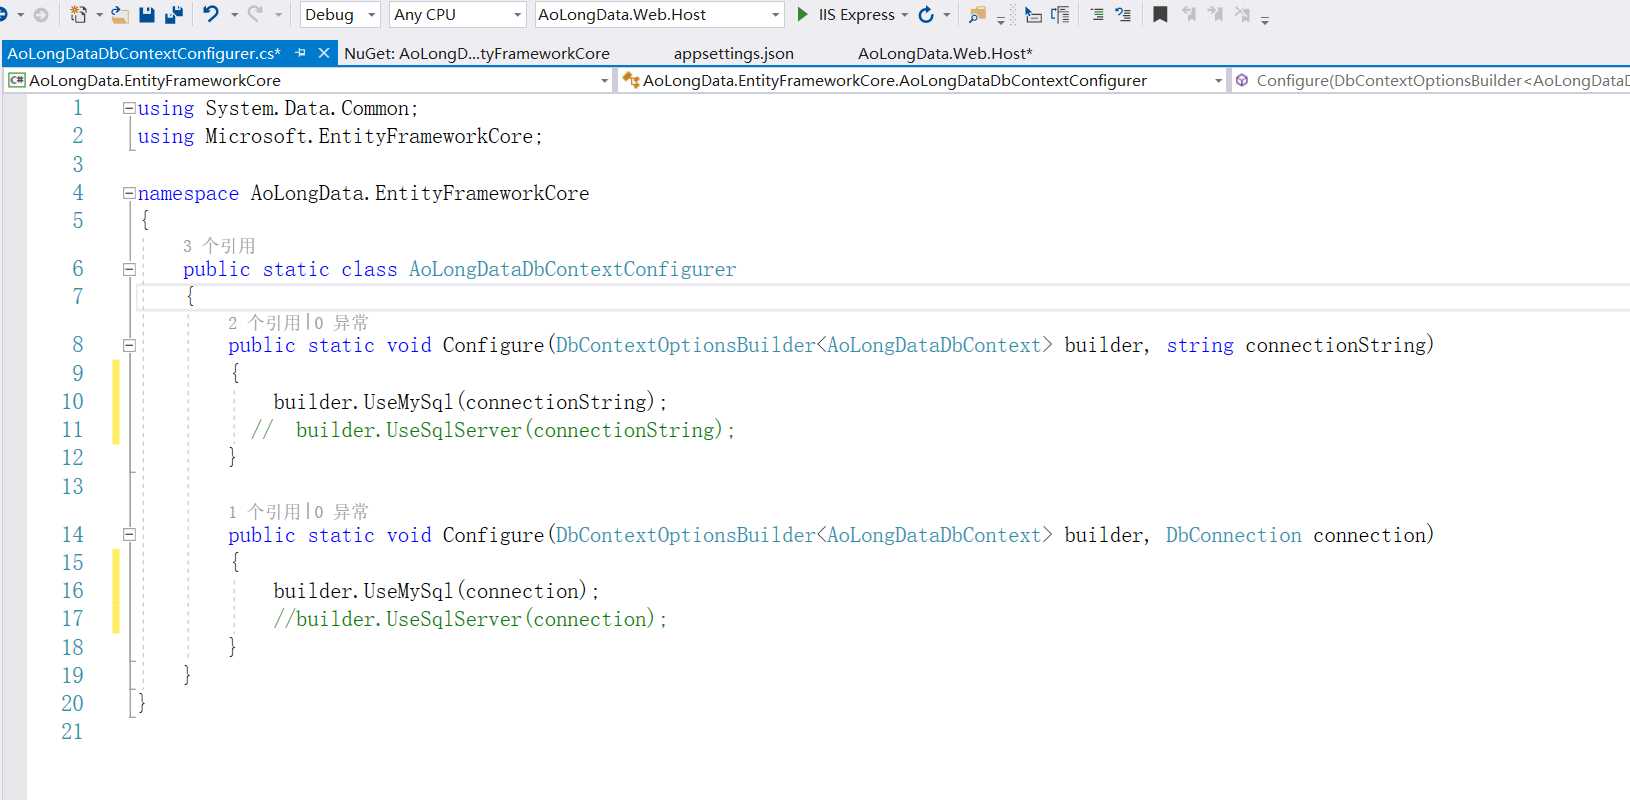Clear all bookmarks icon

(x=1242, y=14)
